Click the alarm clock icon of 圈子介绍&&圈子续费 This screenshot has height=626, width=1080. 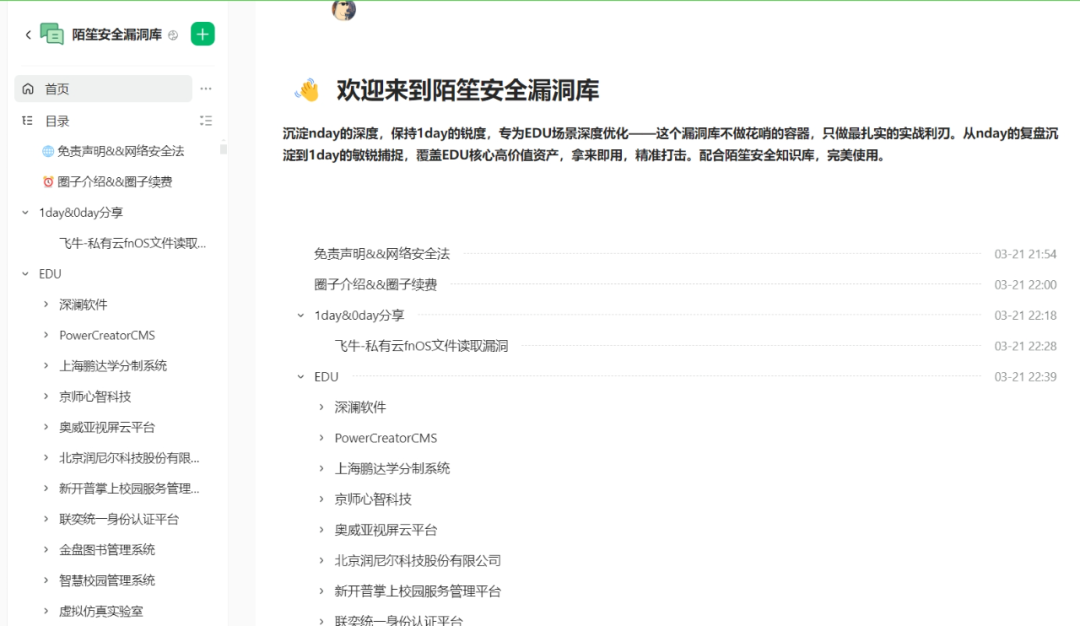point(48,182)
